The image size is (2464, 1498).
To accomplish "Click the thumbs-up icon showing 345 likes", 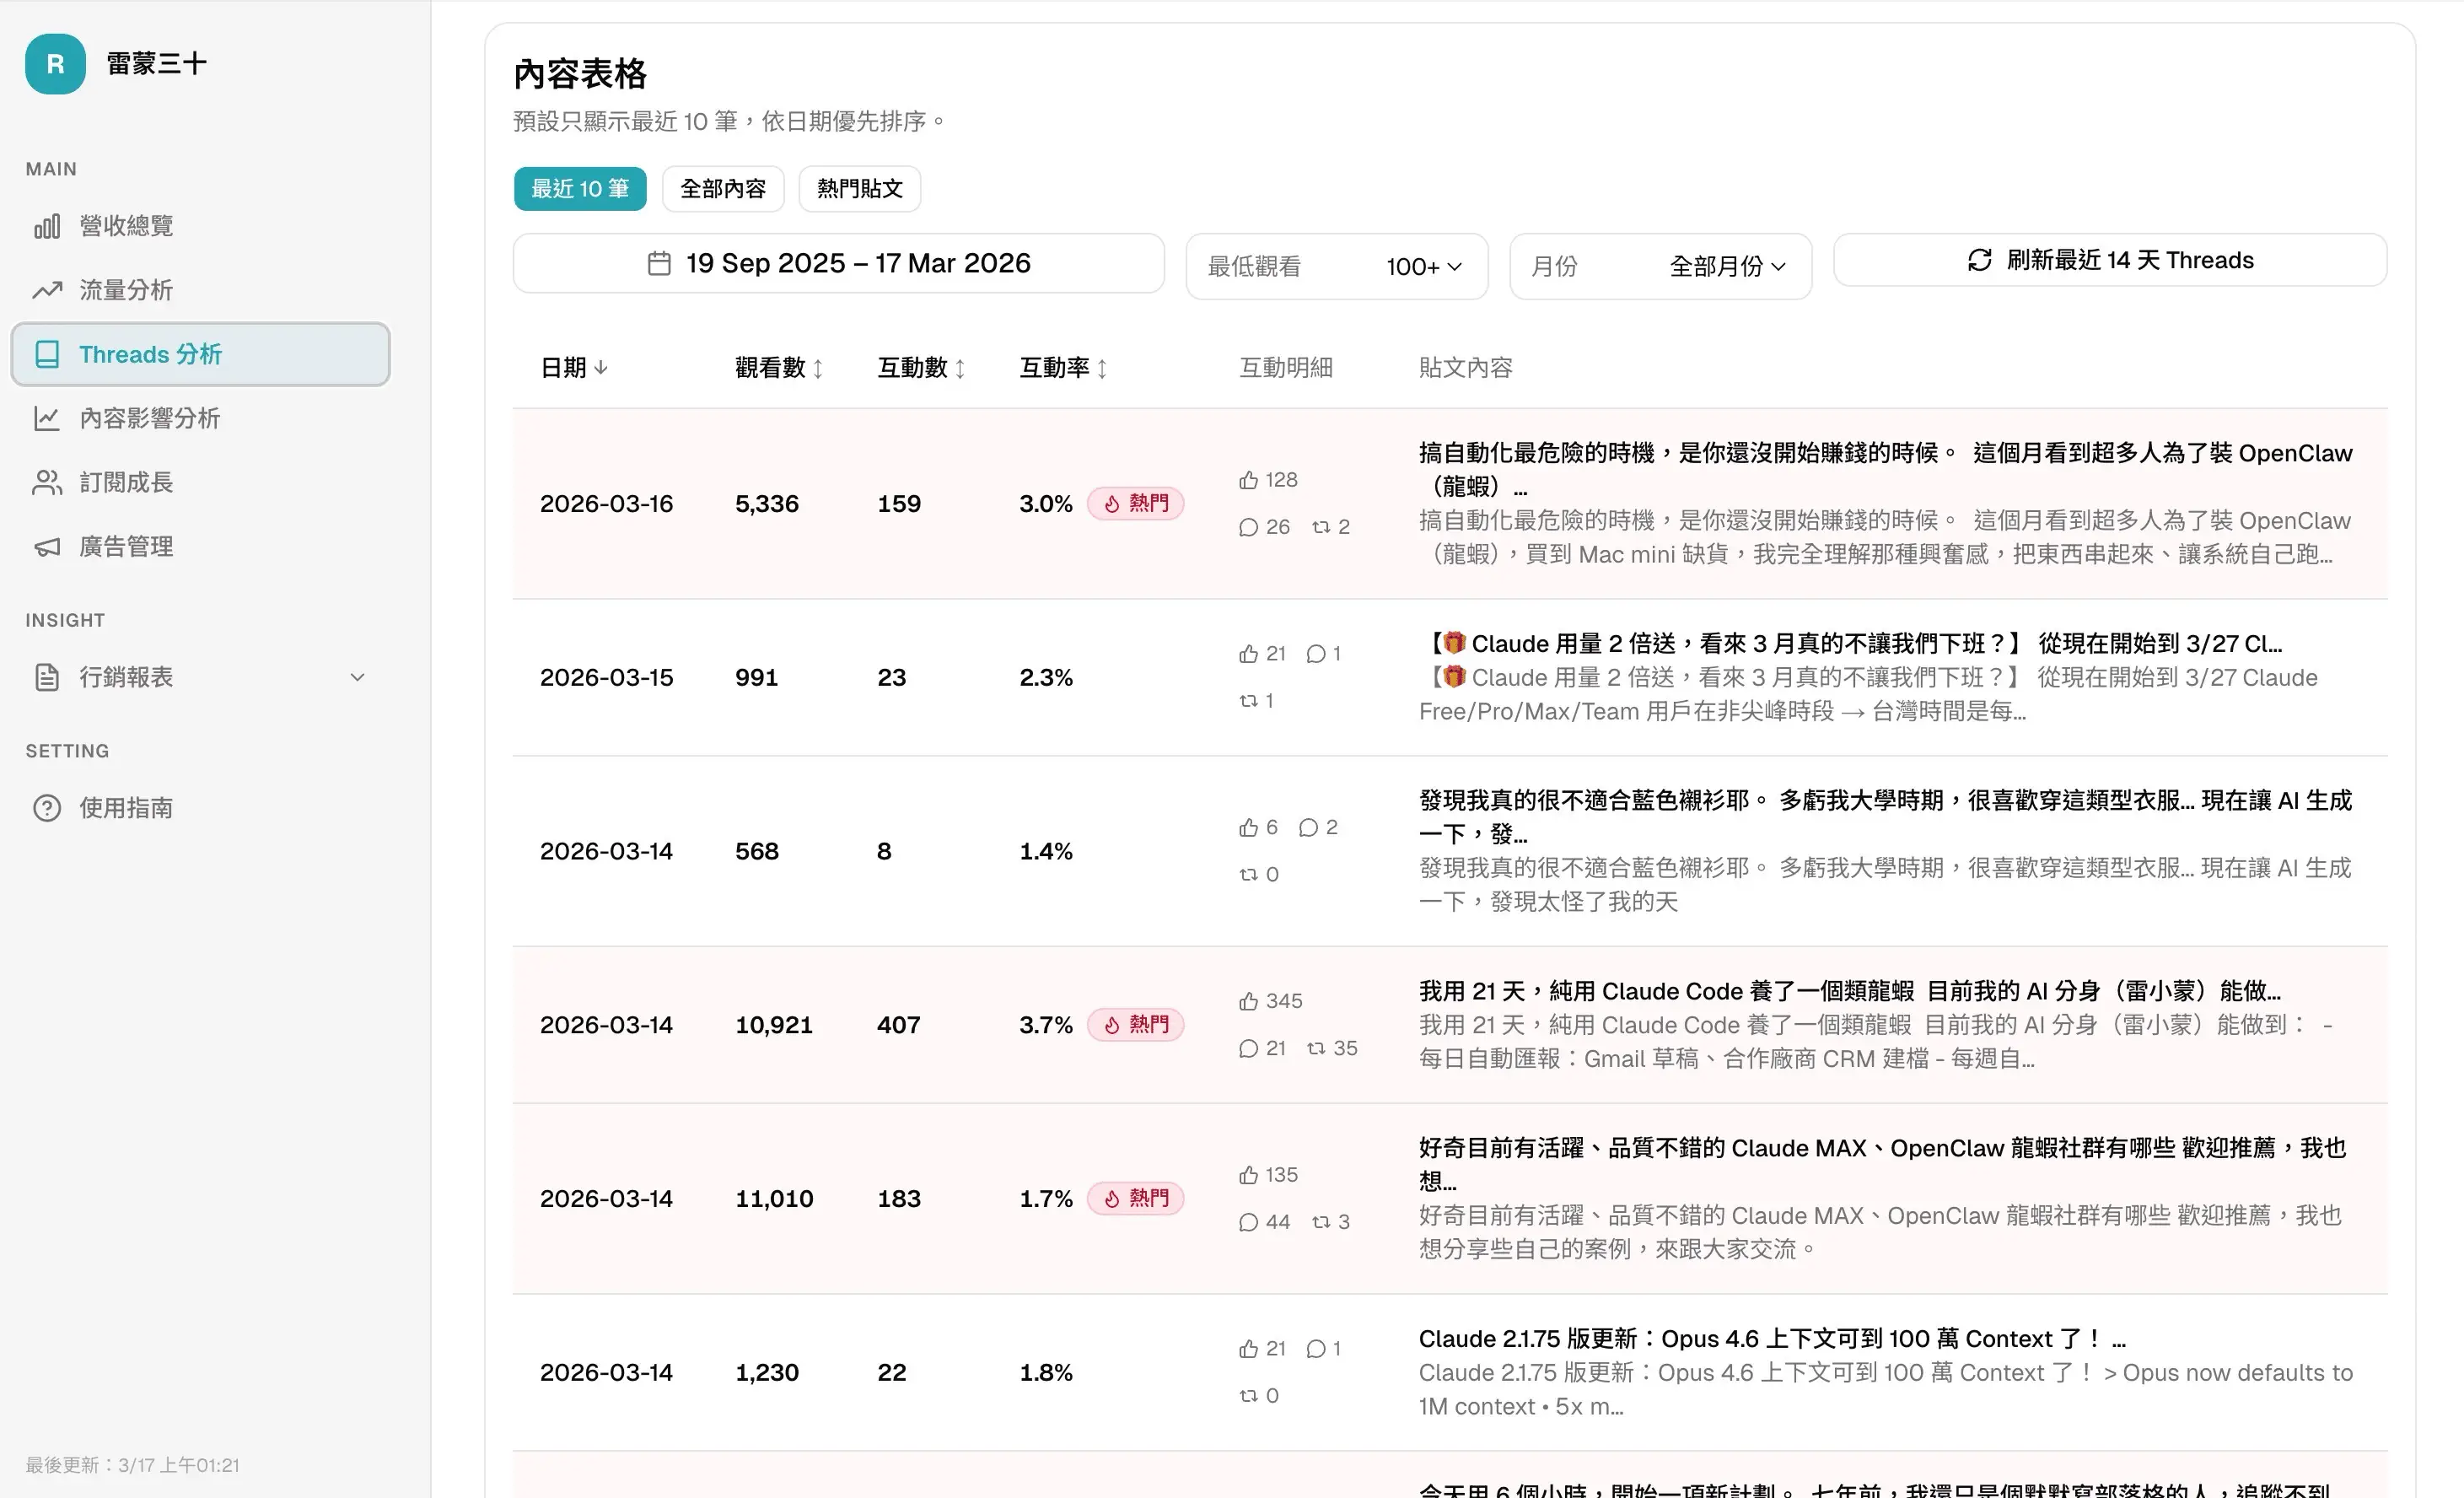I will click(1248, 1001).
